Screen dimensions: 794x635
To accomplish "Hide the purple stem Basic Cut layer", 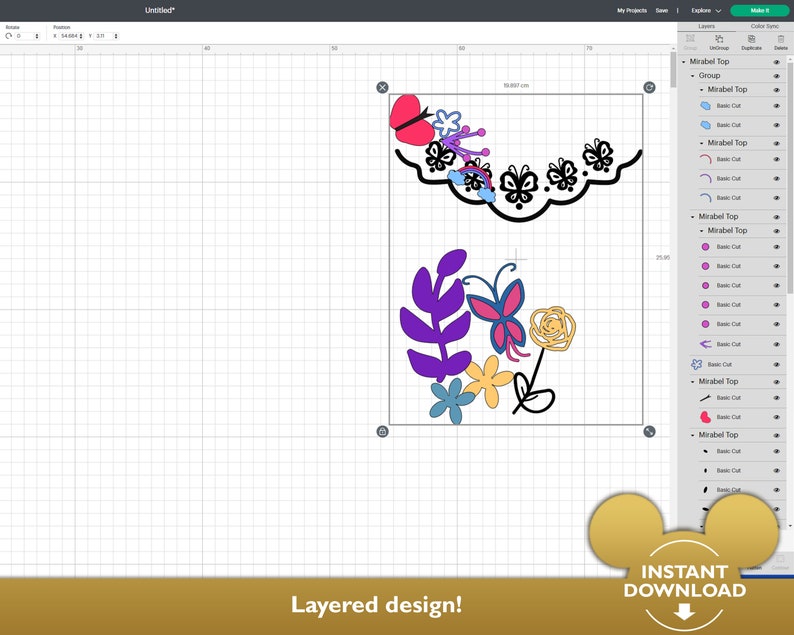I will coord(776,344).
